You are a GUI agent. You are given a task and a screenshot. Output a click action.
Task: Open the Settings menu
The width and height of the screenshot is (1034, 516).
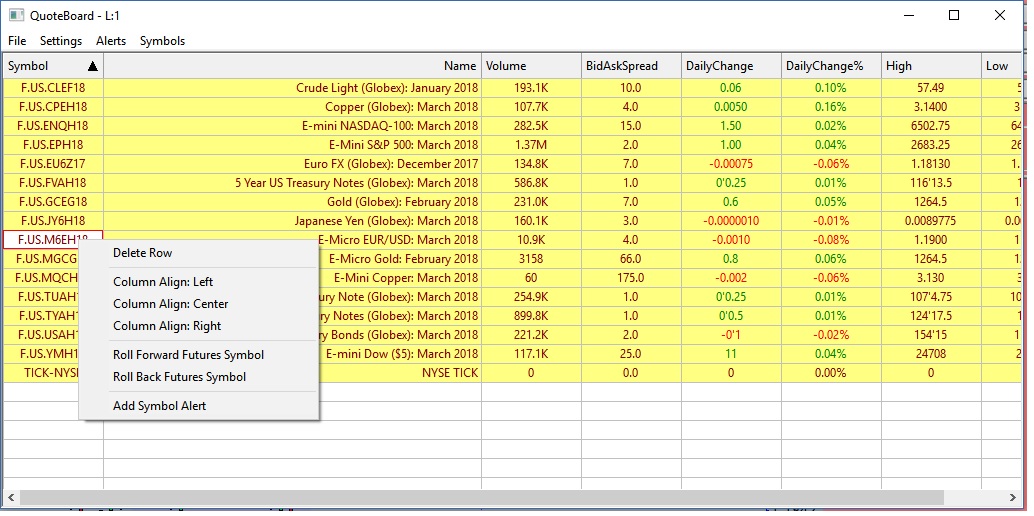[x=61, y=41]
